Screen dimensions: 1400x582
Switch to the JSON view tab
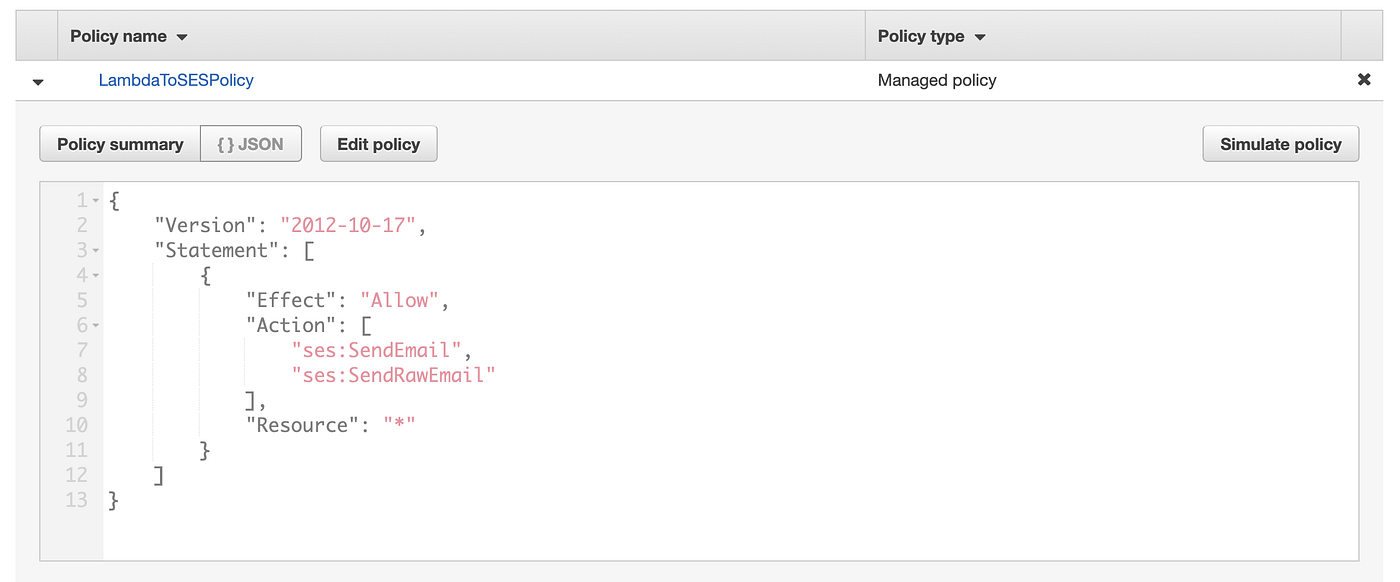tap(251, 144)
